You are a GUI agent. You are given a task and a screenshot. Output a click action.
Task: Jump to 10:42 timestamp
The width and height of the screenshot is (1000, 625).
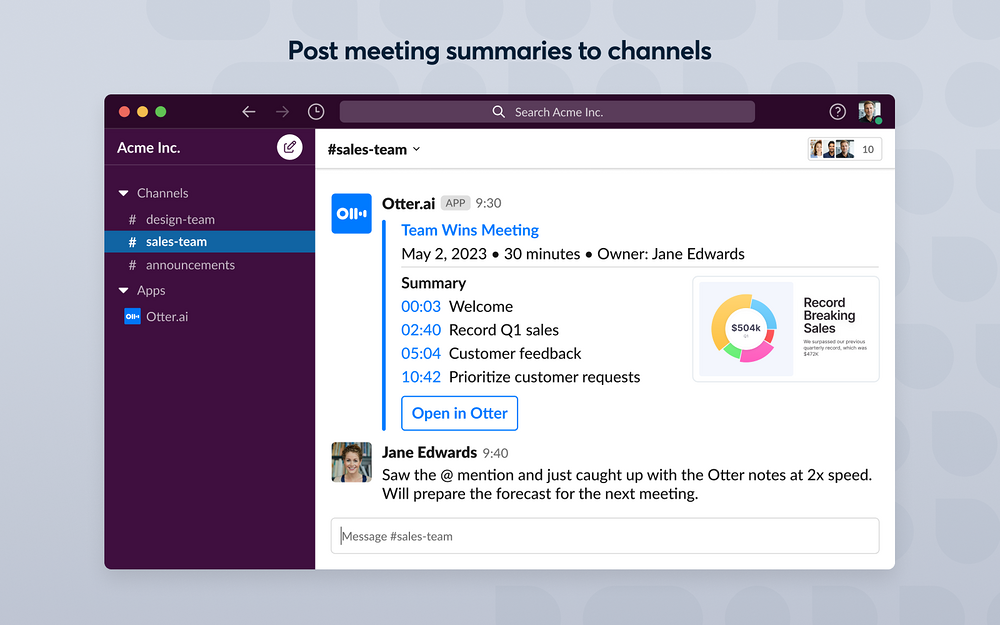click(421, 378)
